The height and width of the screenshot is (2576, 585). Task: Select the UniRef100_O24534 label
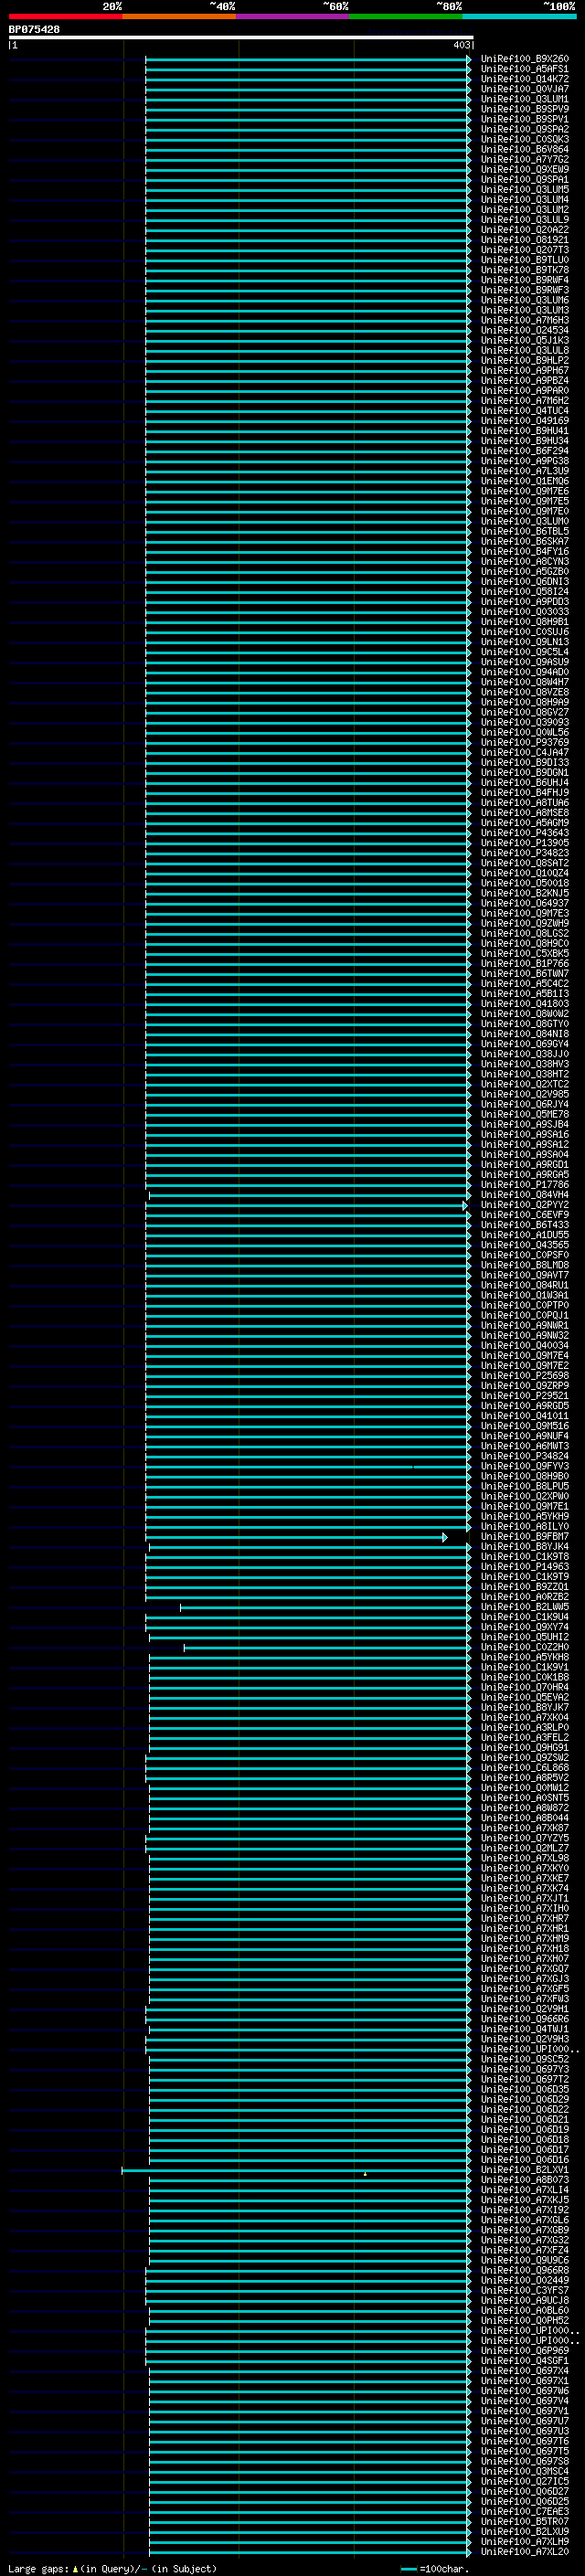tap(525, 330)
